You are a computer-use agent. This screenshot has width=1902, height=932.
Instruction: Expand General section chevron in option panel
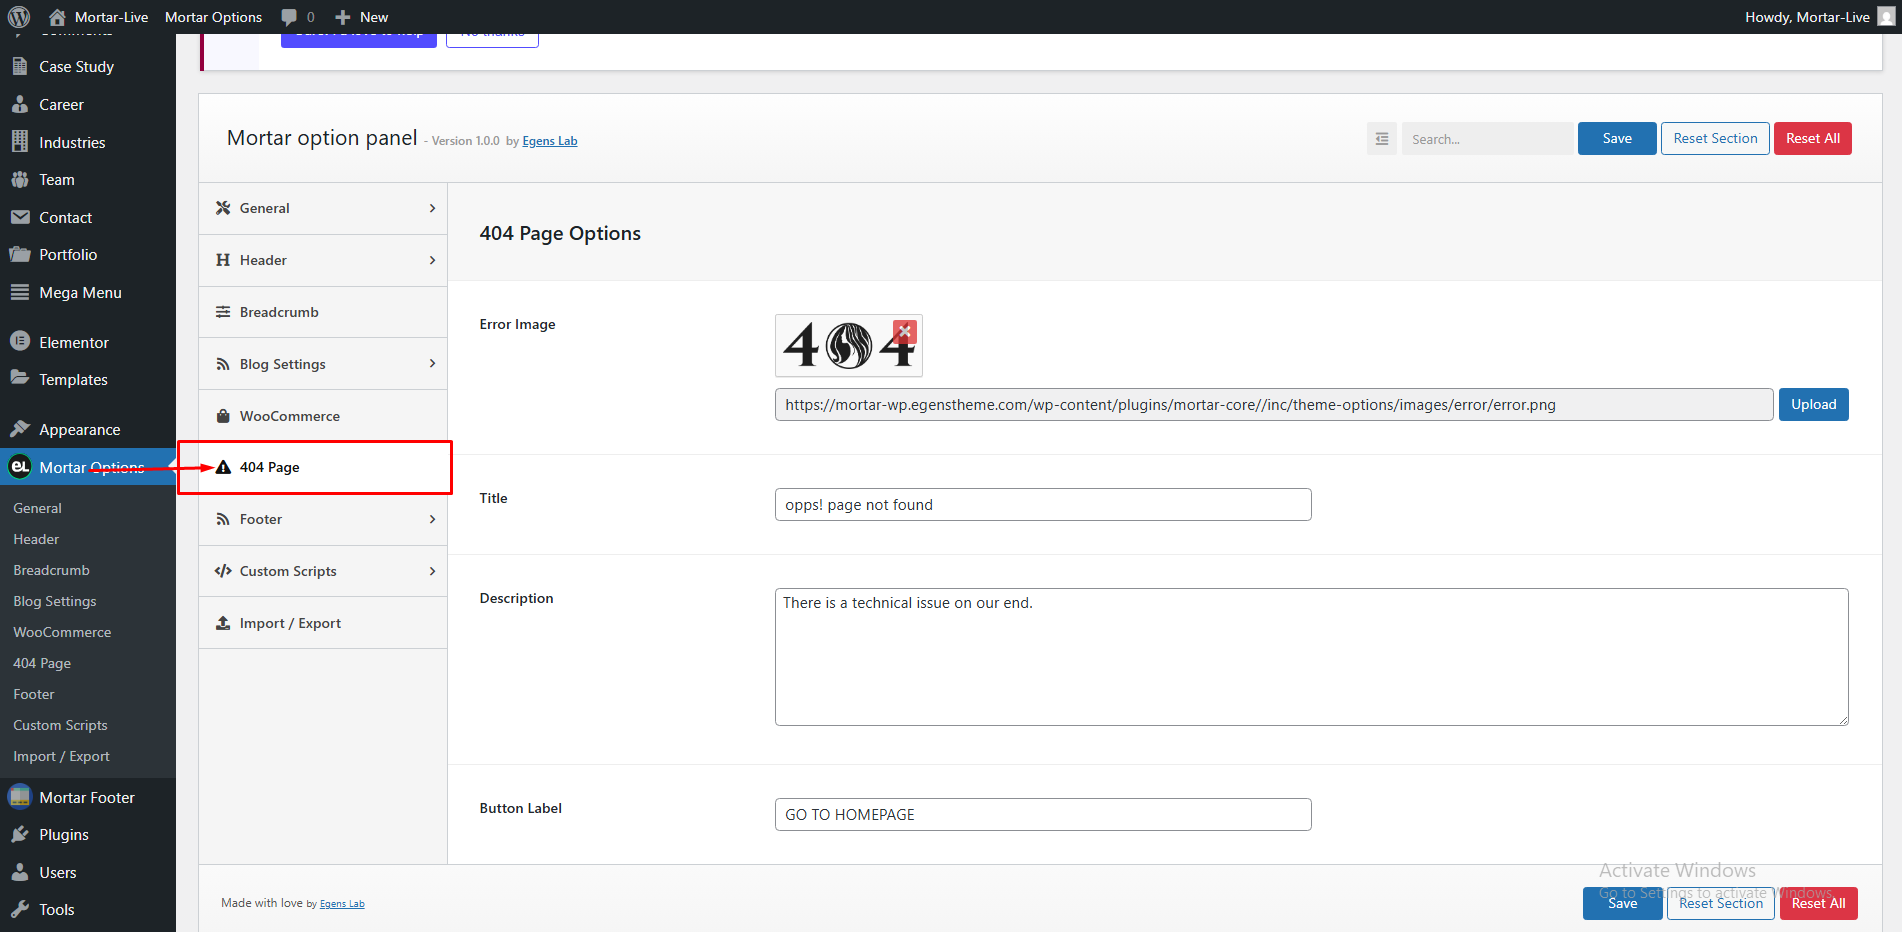tap(432, 208)
